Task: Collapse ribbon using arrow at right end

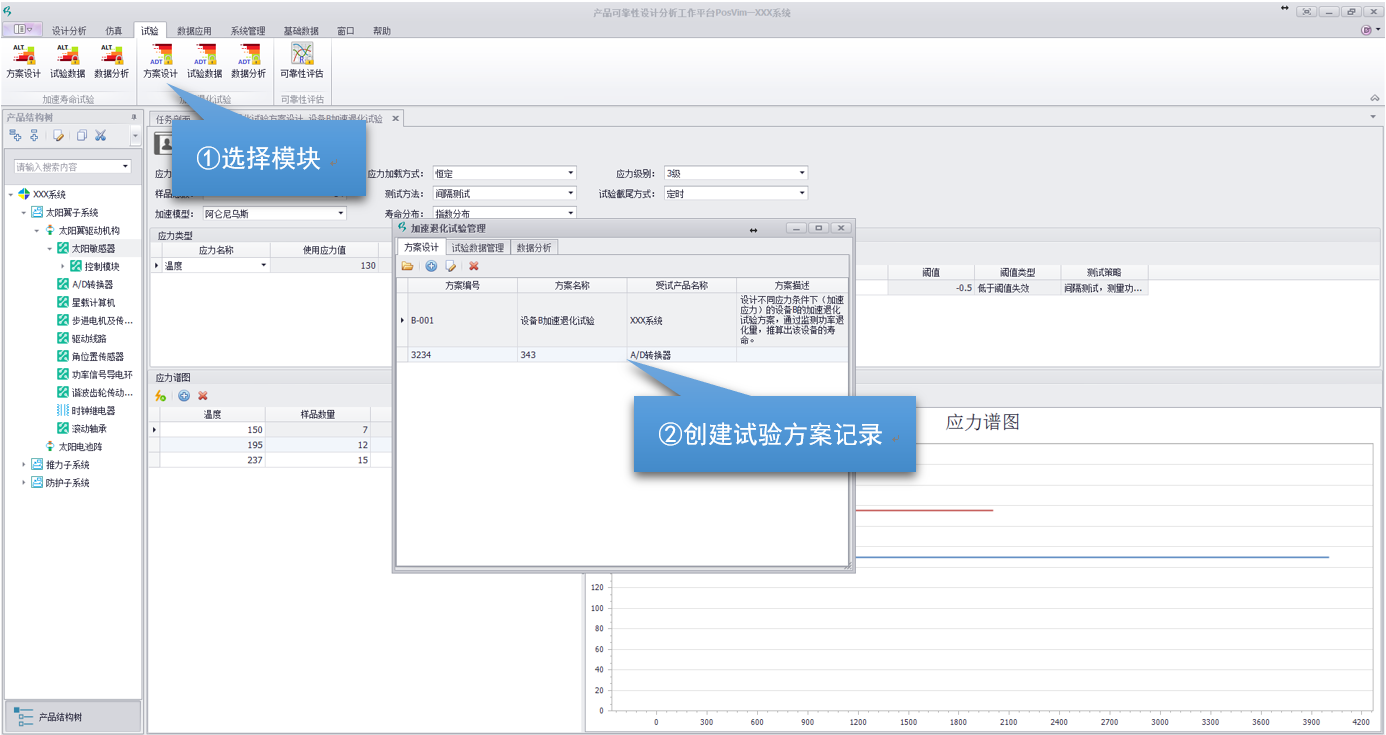Action: pos(1375,98)
